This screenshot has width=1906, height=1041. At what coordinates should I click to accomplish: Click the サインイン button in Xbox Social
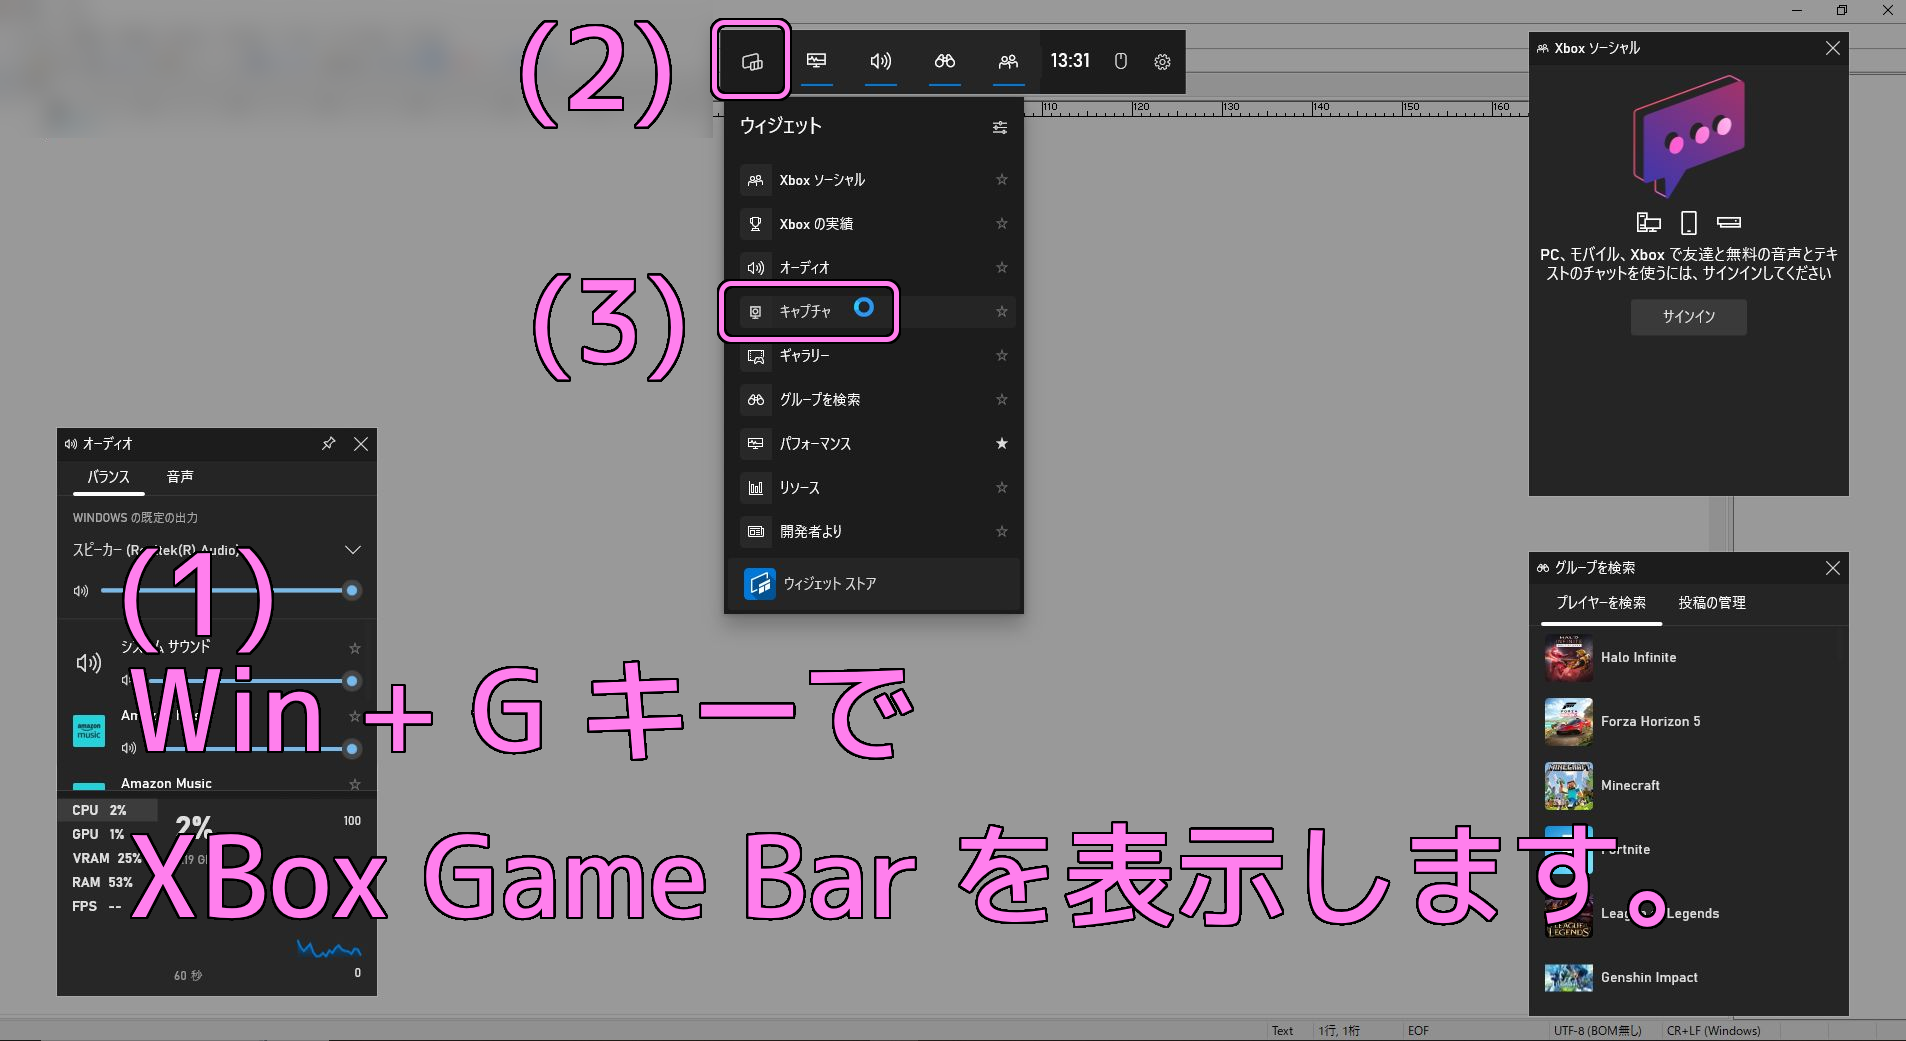pos(1688,317)
